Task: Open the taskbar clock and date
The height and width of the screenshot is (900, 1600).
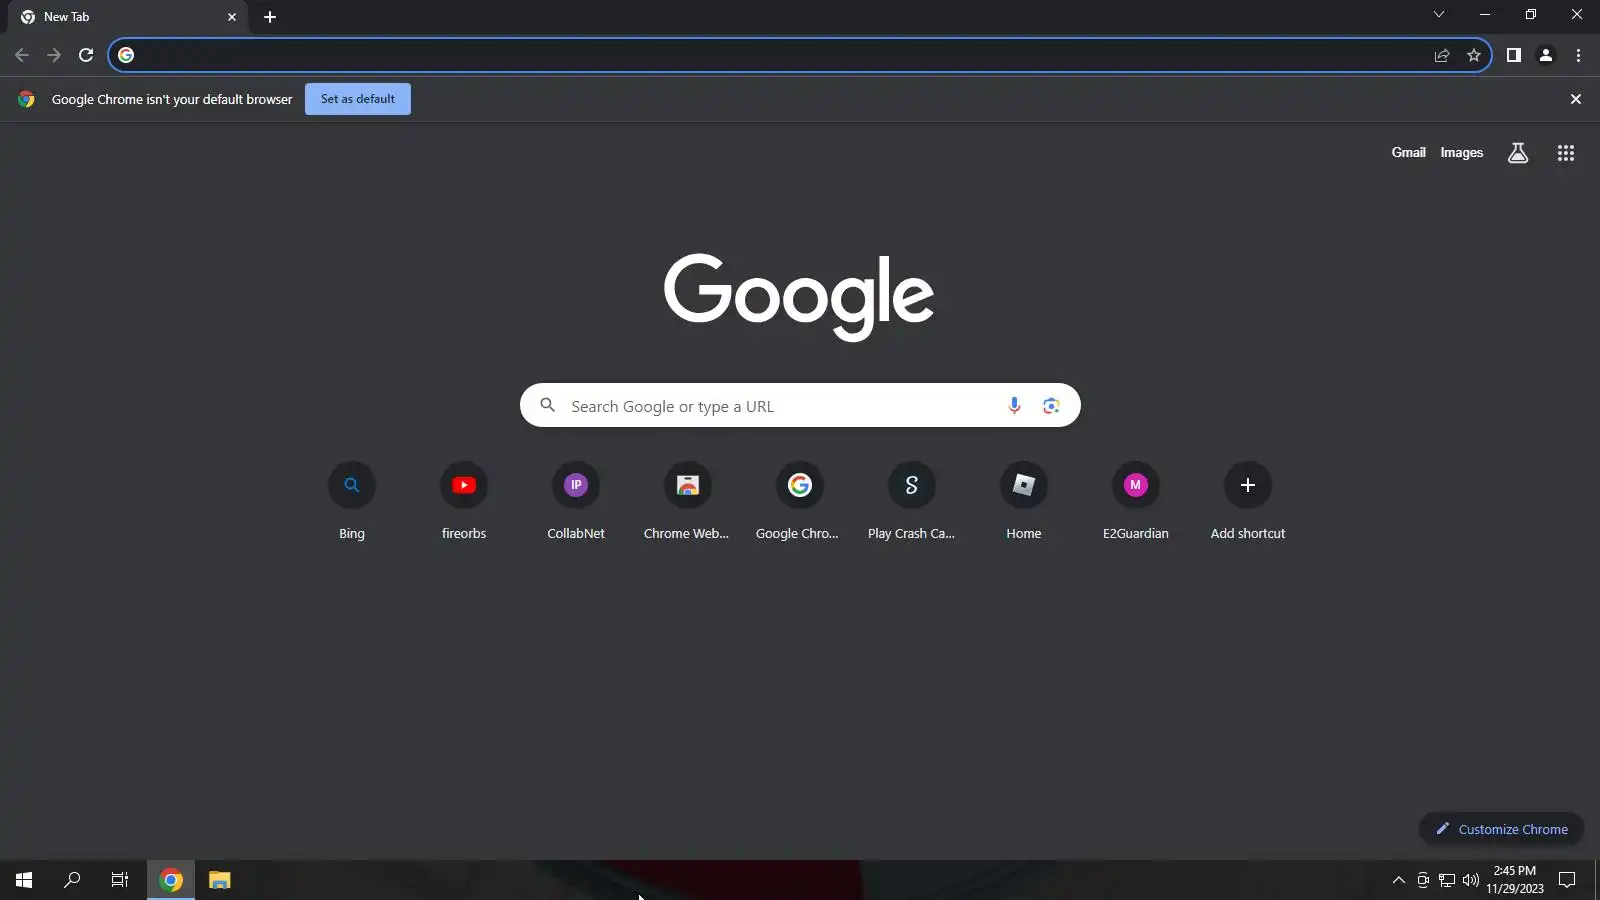Action: pos(1515,880)
